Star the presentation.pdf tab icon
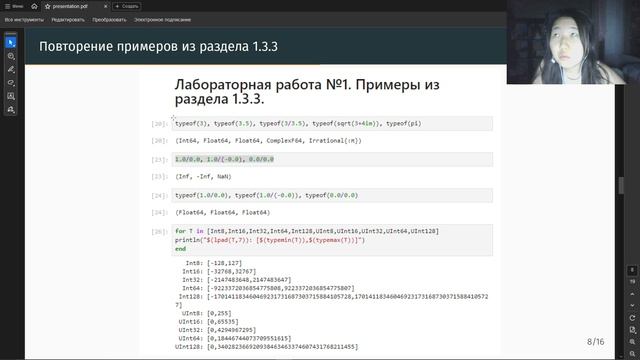 pyautogui.click(x=48, y=7)
